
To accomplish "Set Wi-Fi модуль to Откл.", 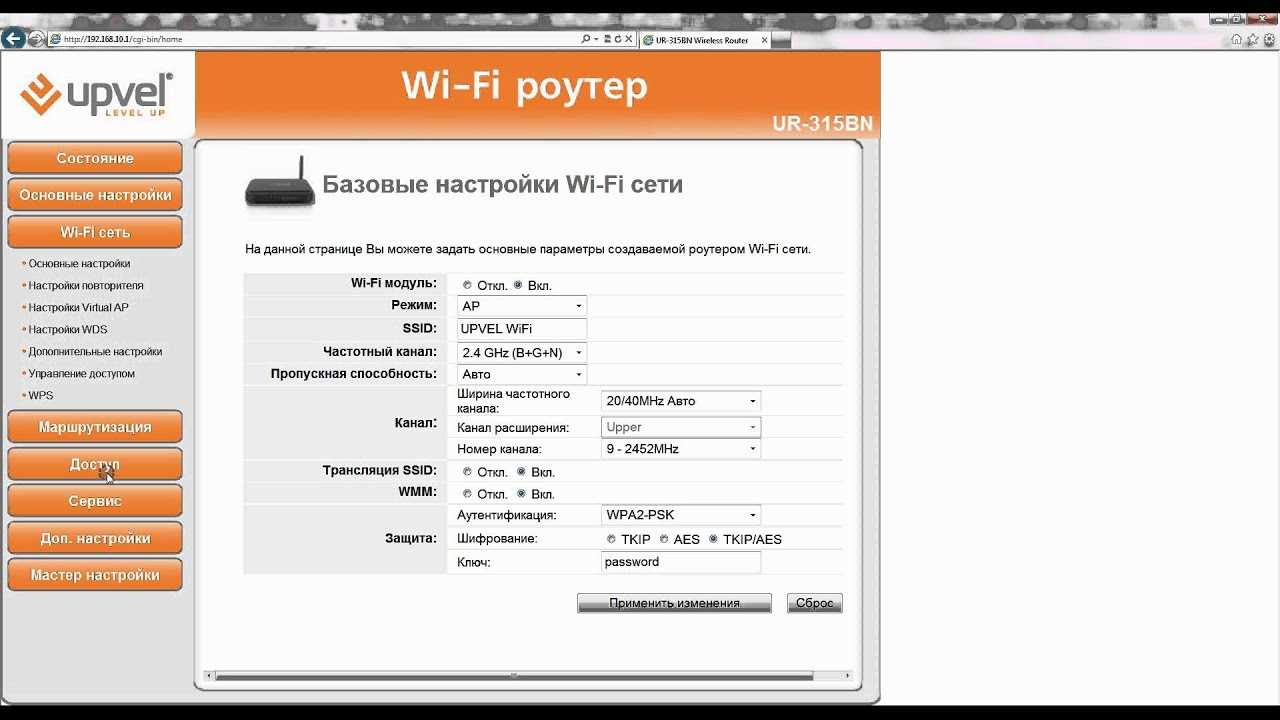I will click(x=467, y=285).
